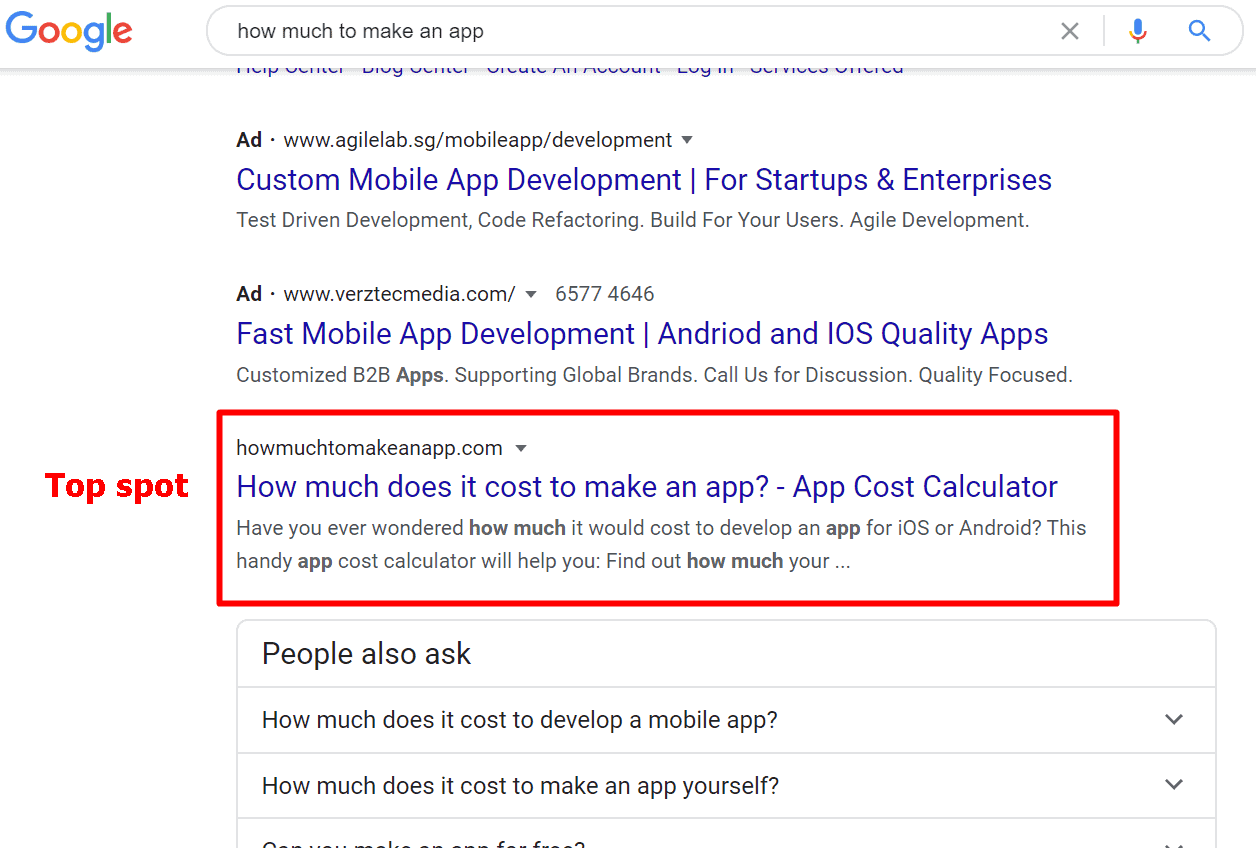Viewport: 1256px width, 848px height.
Task: Open "How much does it cost to make an app?" result
Action: 647,487
